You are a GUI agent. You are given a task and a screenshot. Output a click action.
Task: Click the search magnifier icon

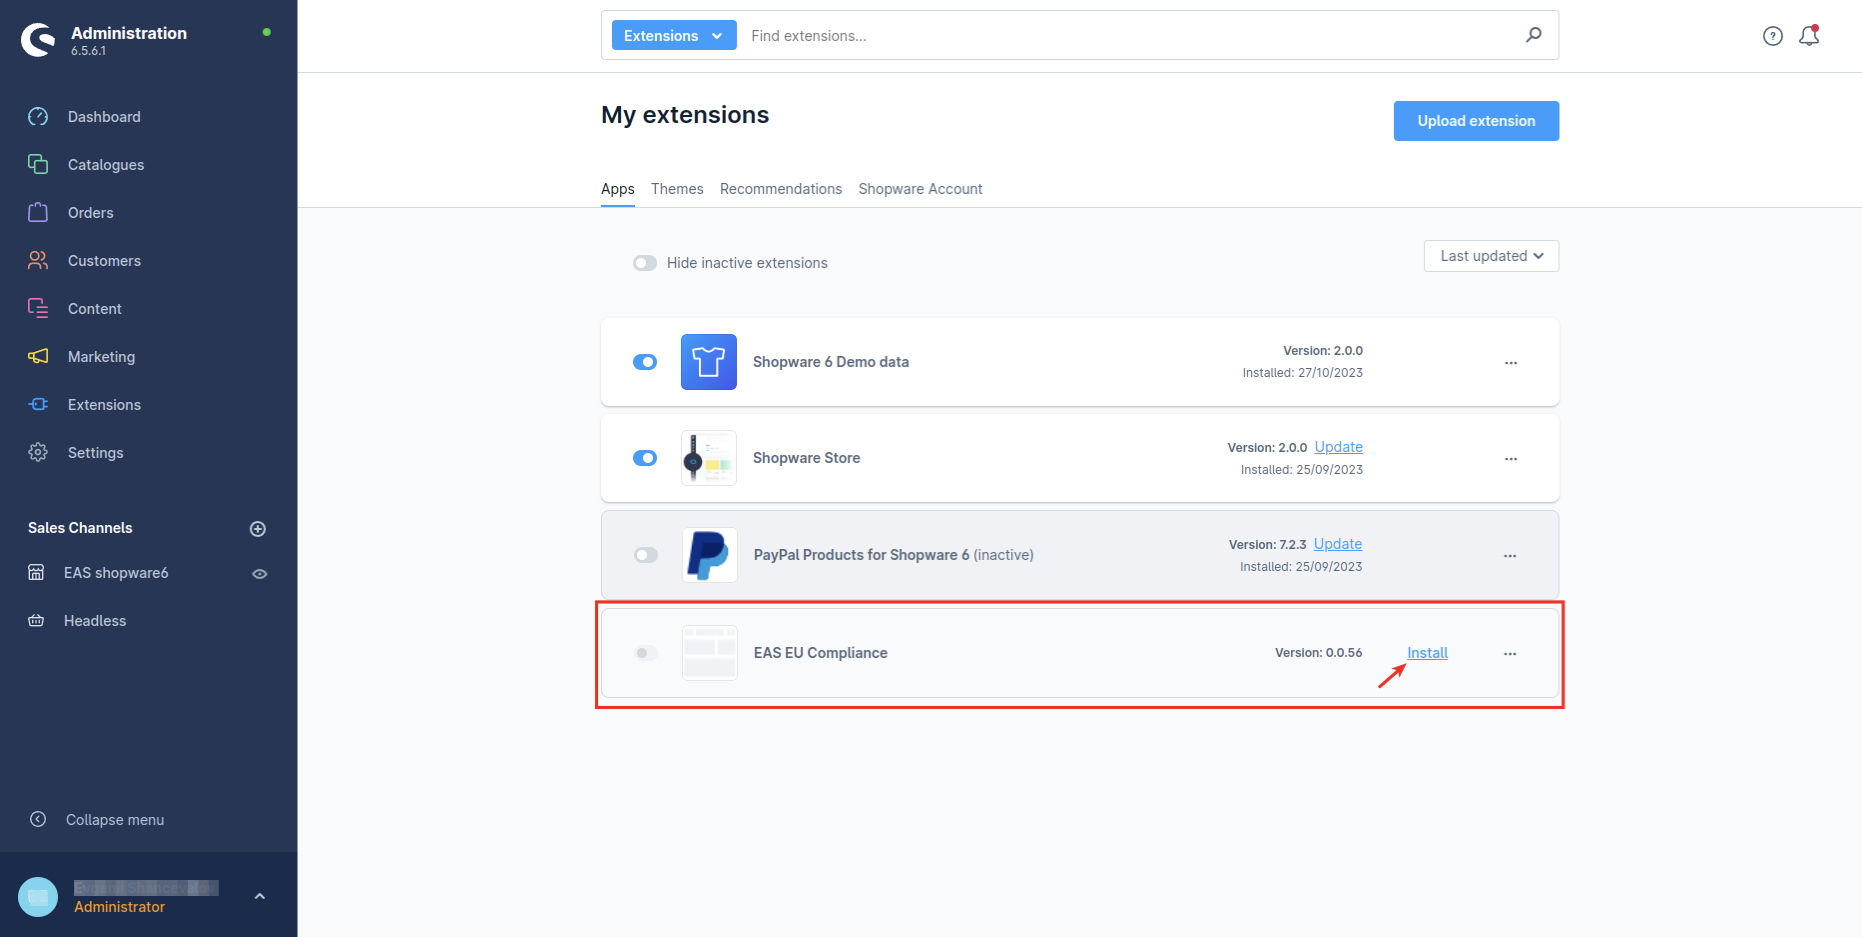click(1533, 35)
